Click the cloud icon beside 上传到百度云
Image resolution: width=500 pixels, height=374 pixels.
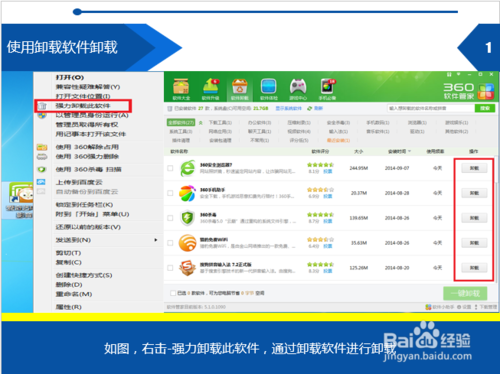(41, 182)
